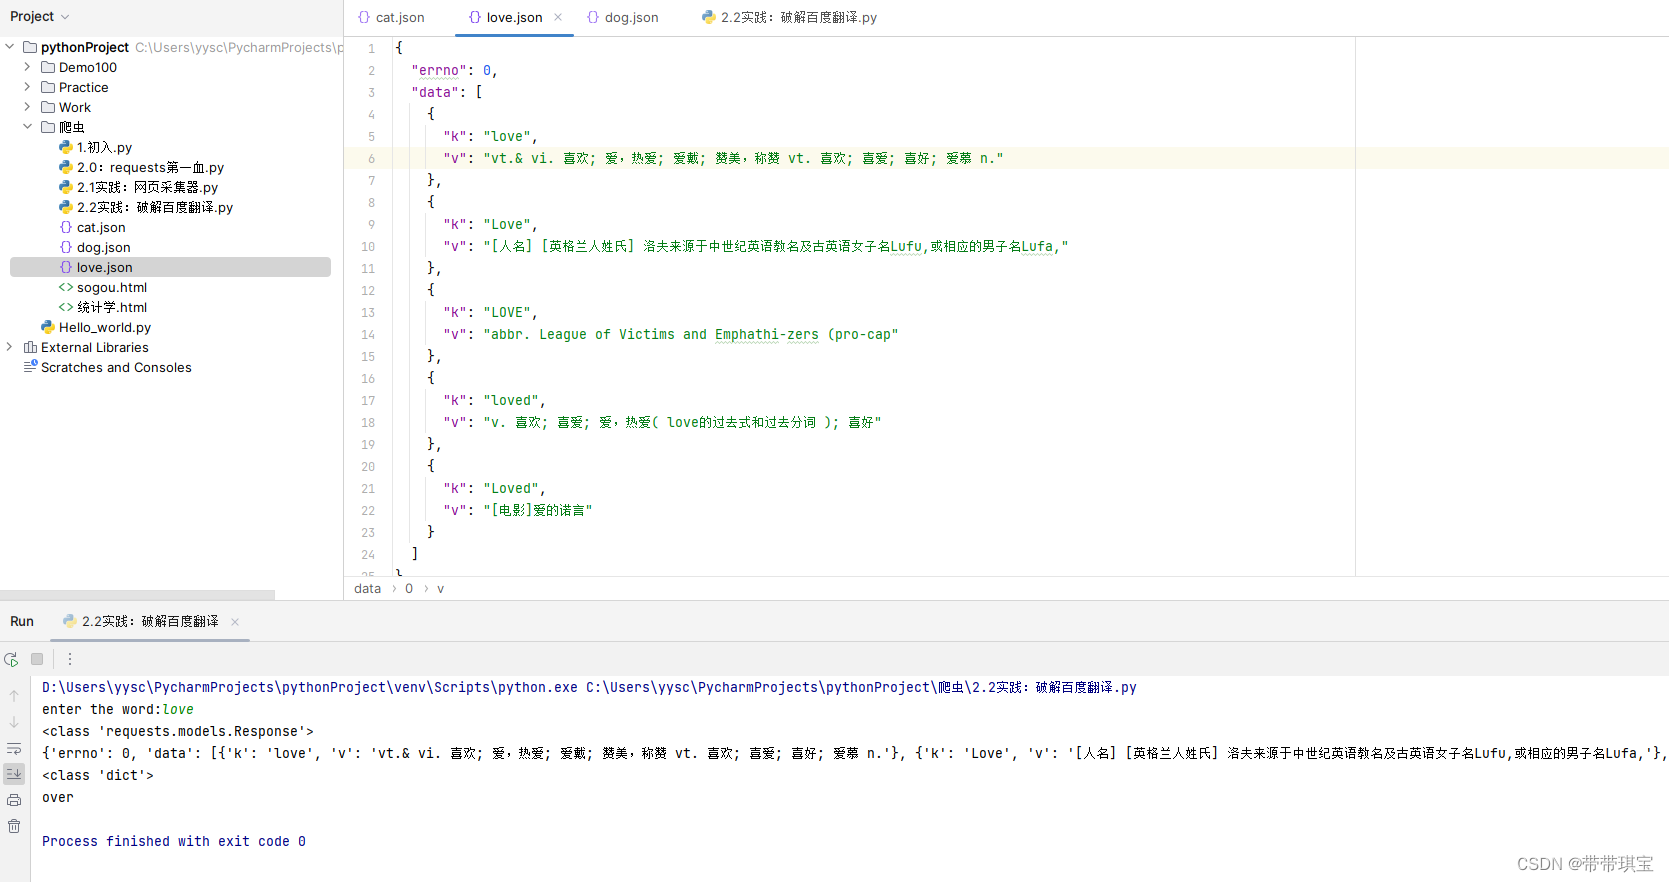Click the JSON icon of love.json in tree

click(x=66, y=267)
